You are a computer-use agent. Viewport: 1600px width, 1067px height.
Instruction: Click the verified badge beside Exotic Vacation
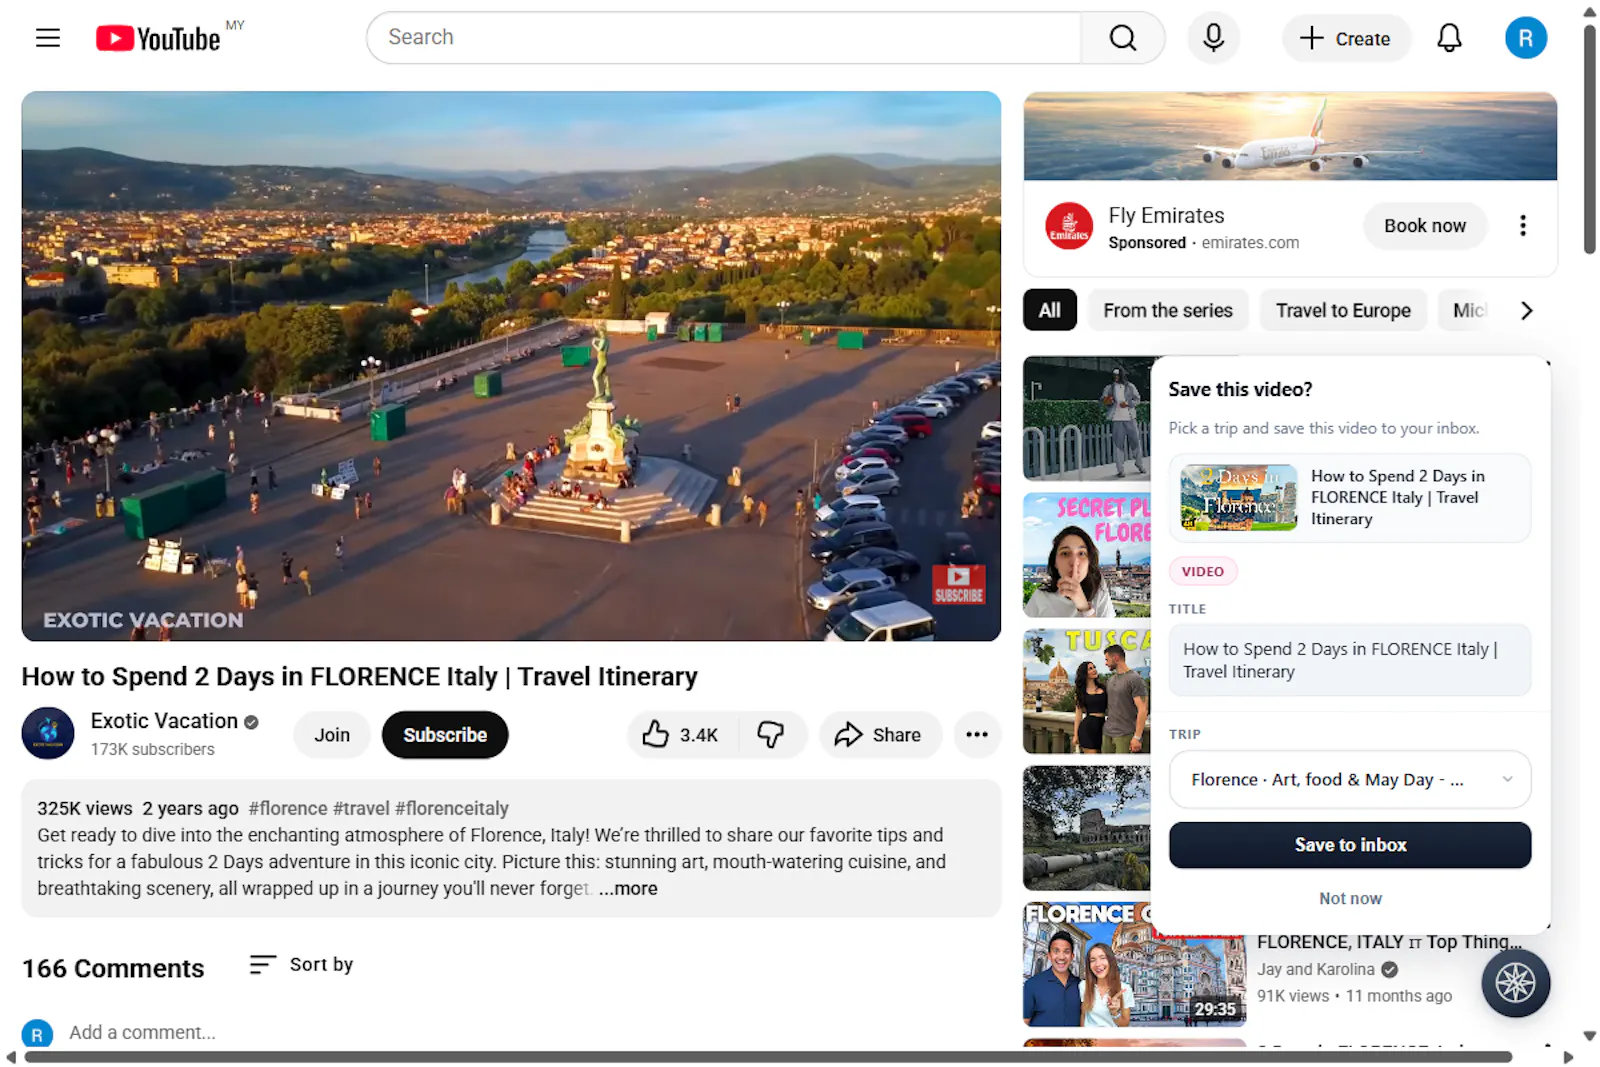(251, 722)
